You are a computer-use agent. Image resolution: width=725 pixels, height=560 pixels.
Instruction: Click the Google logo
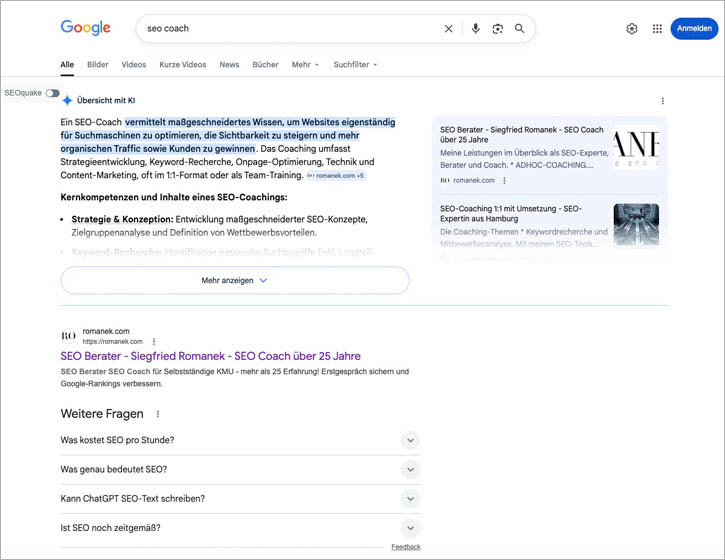click(x=86, y=28)
